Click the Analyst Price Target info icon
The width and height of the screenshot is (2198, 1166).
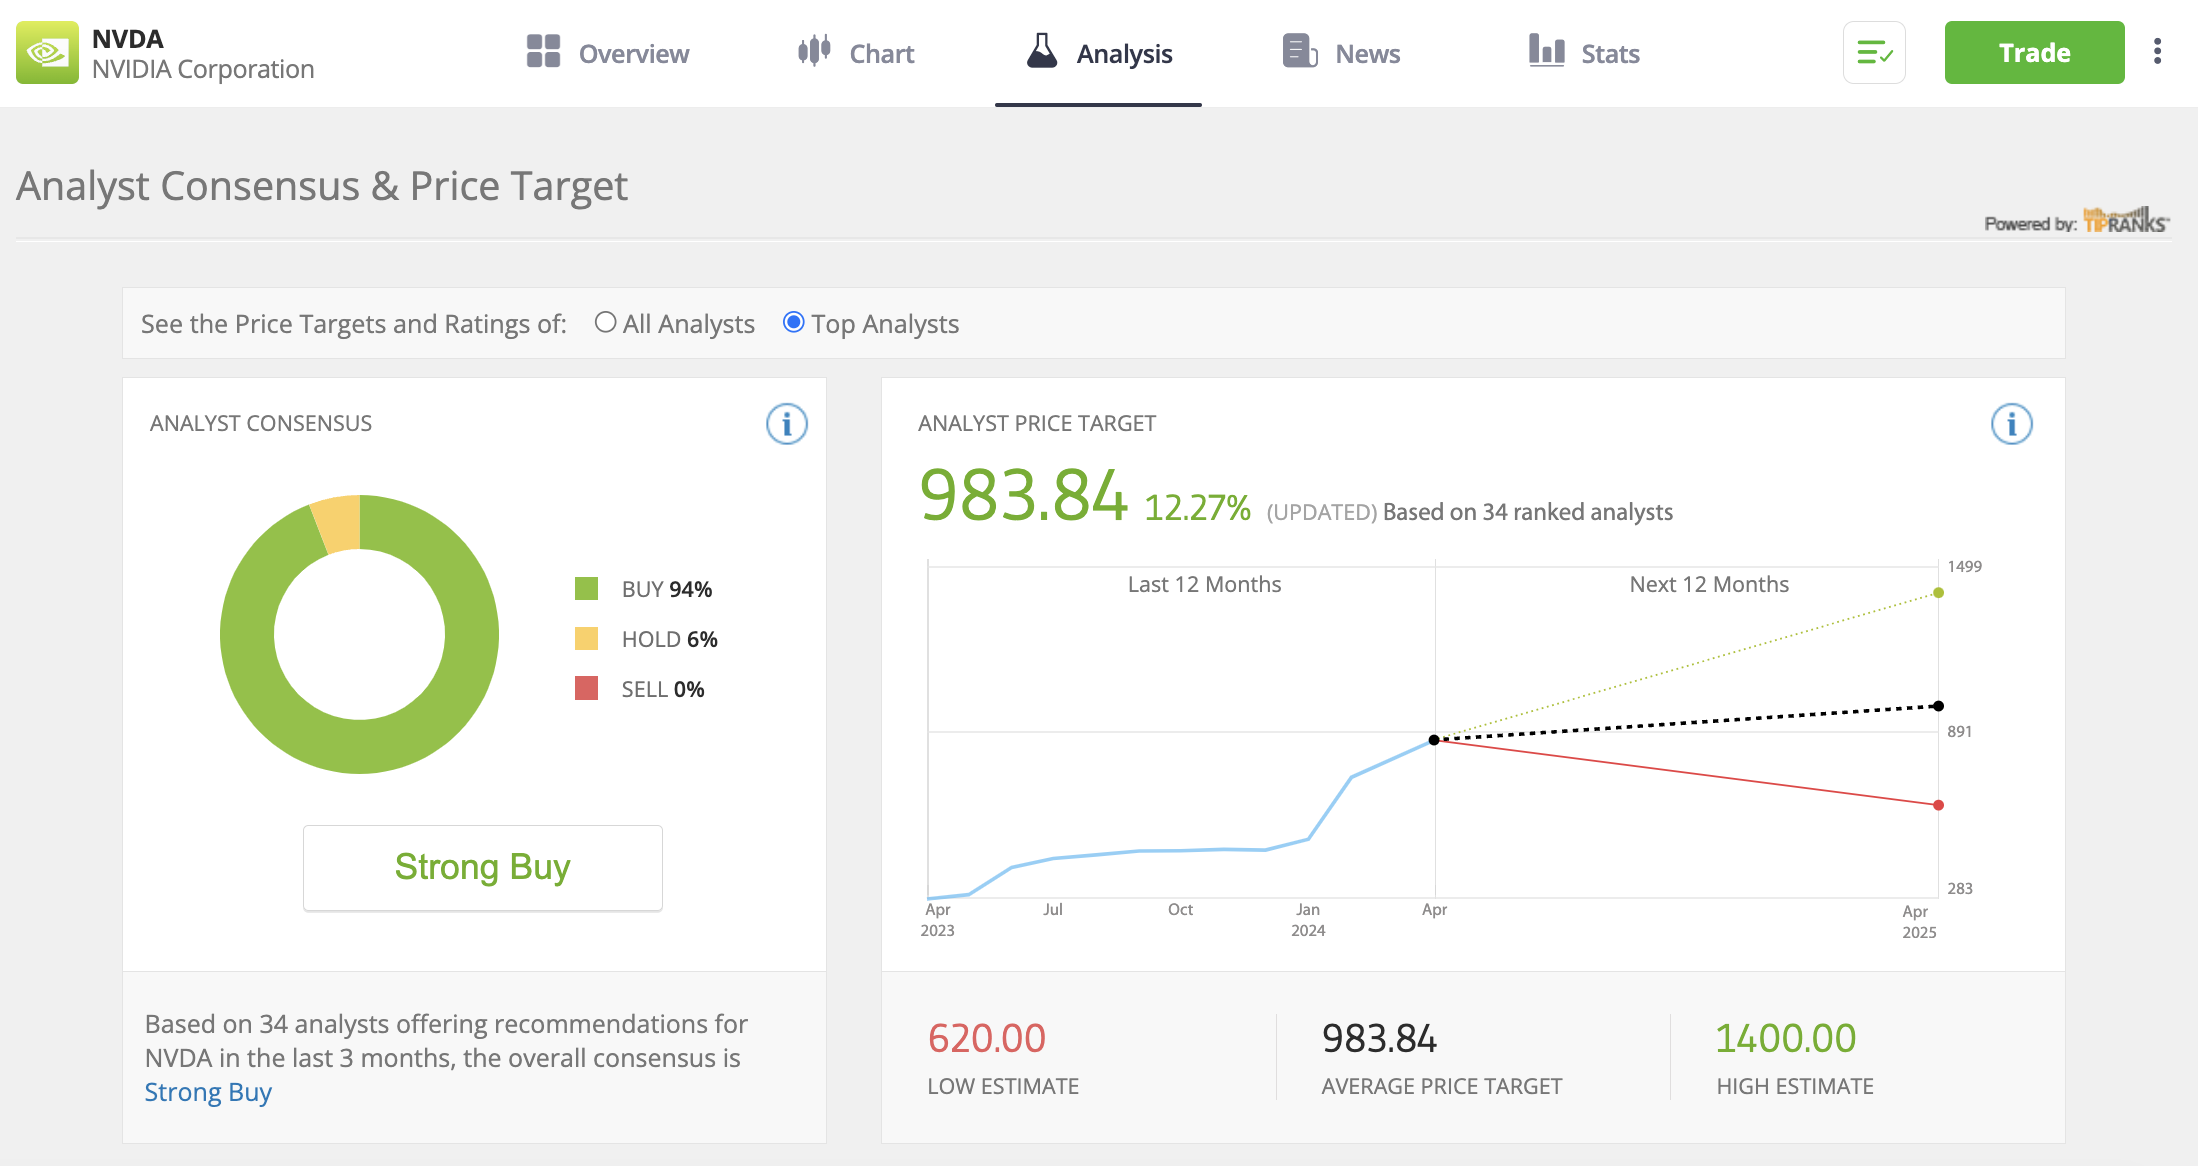pos(2012,424)
